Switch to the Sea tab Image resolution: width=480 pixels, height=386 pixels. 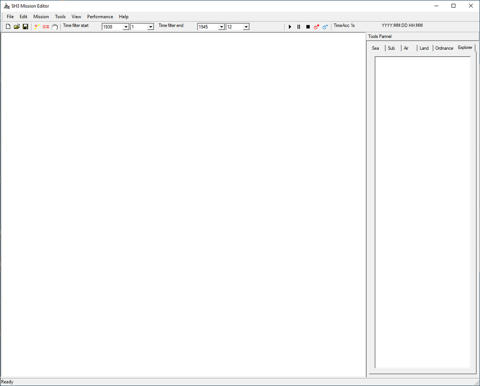[376, 48]
